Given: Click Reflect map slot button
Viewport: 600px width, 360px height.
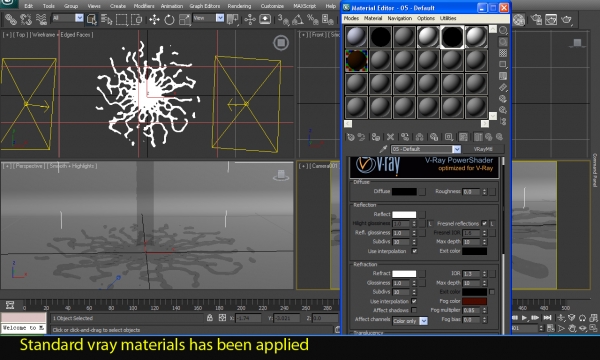Looking at the screenshot, I should [422, 214].
